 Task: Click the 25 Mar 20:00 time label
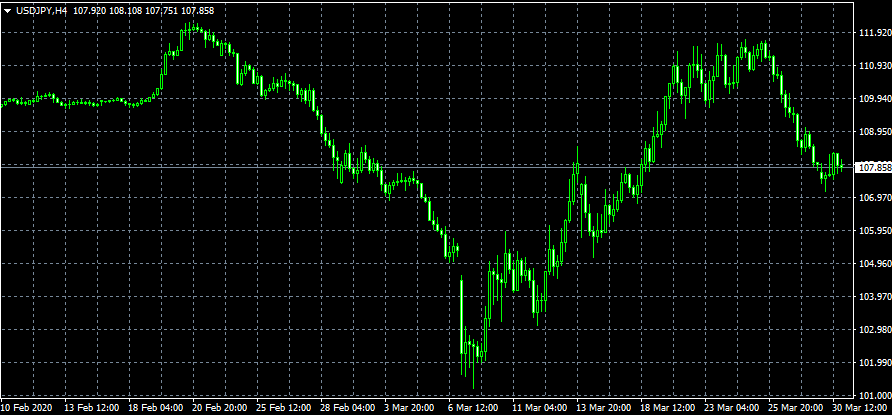797,408
